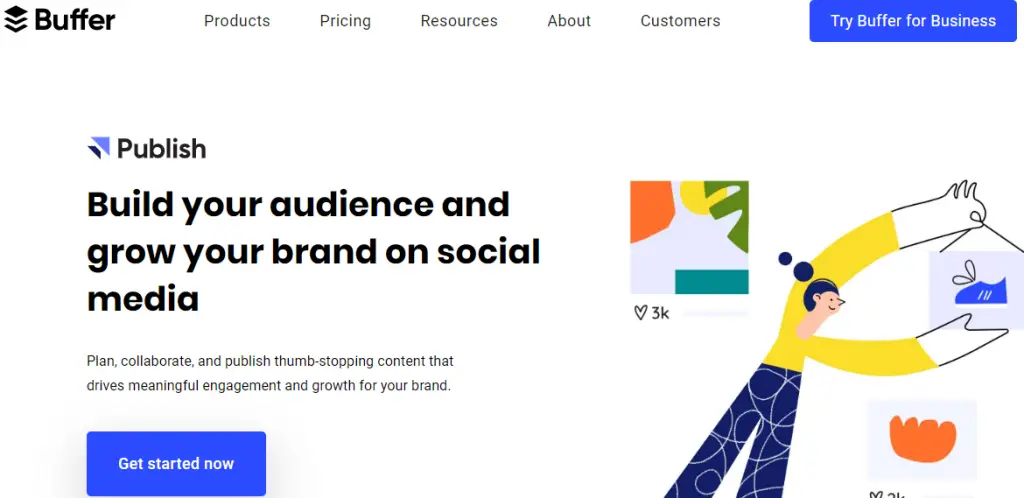The image size is (1024, 498).
Task: Click Try Buffer for Business button
Action: [x=913, y=21]
